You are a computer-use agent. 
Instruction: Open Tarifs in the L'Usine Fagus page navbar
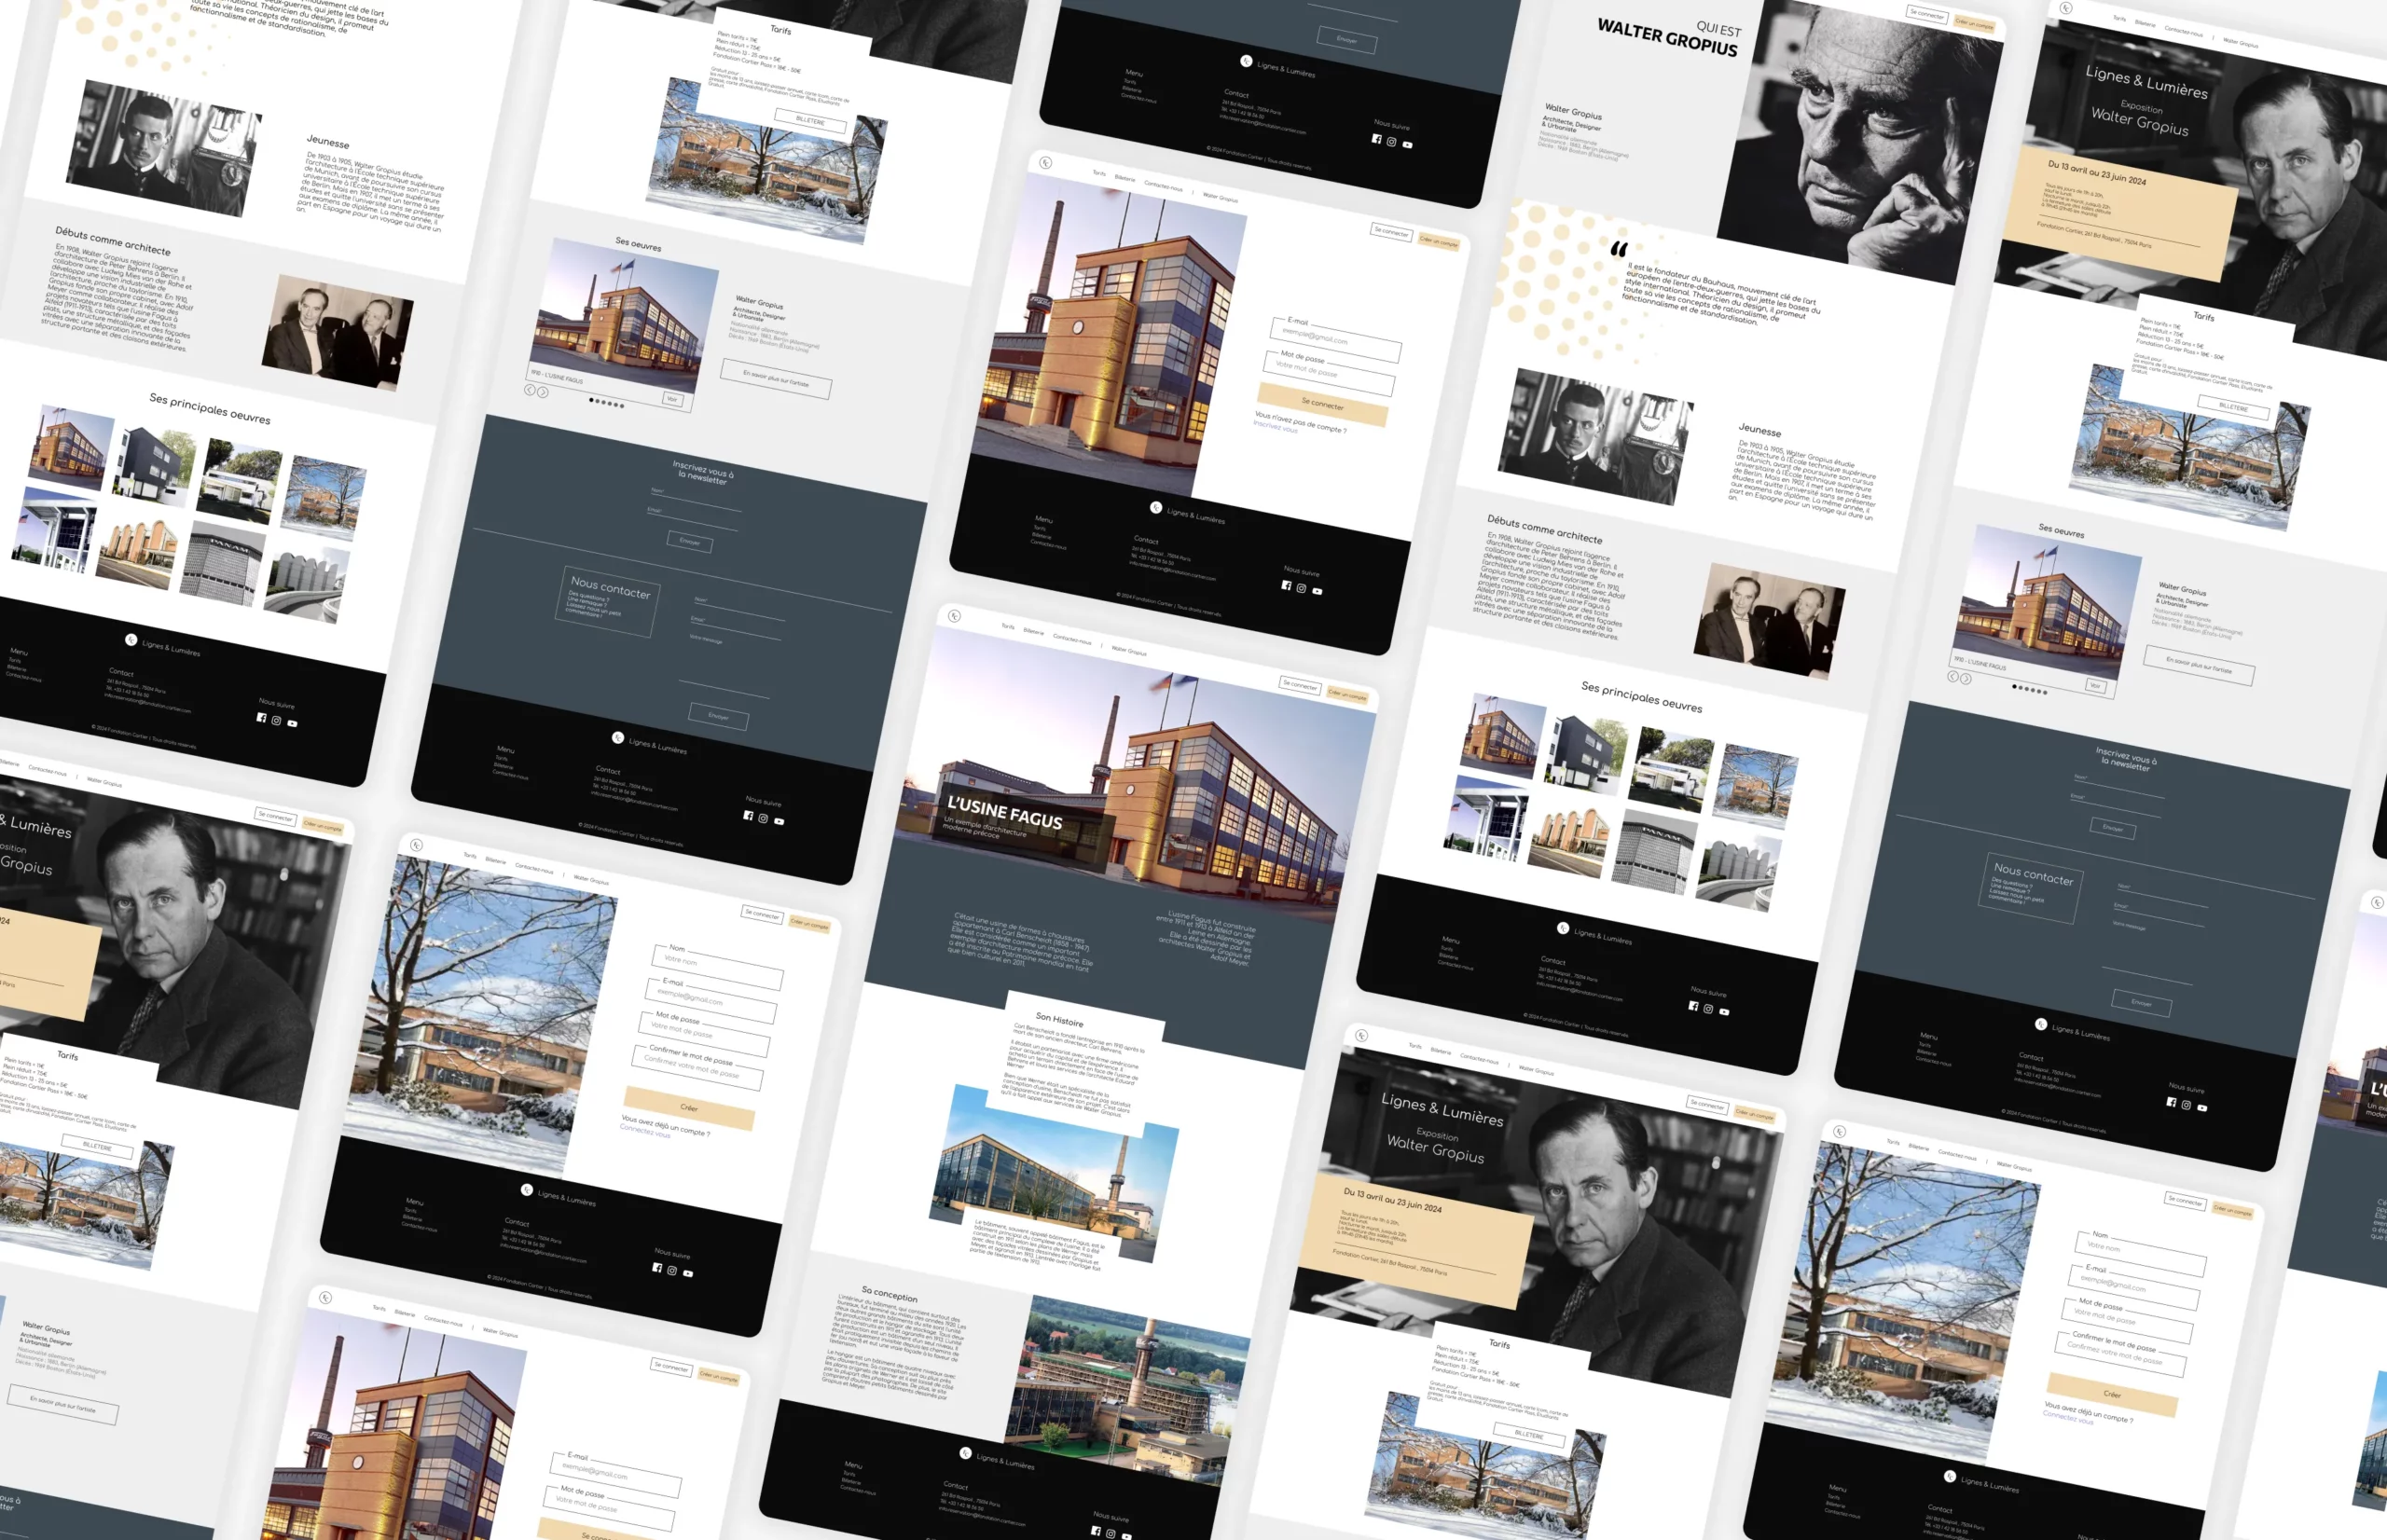1008,627
